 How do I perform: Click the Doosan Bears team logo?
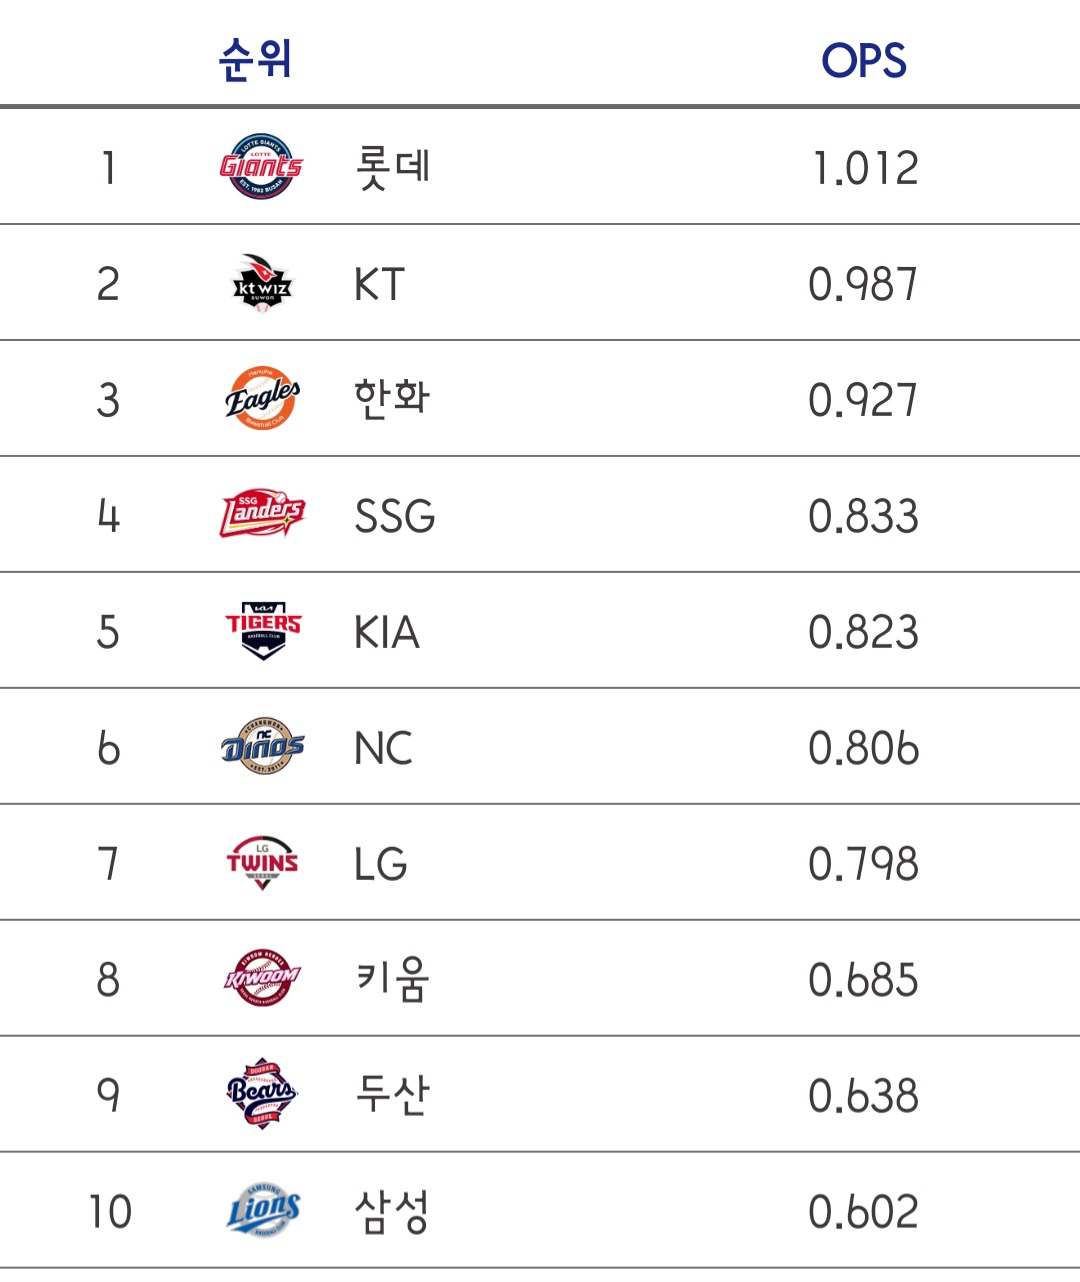coord(262,1093)
